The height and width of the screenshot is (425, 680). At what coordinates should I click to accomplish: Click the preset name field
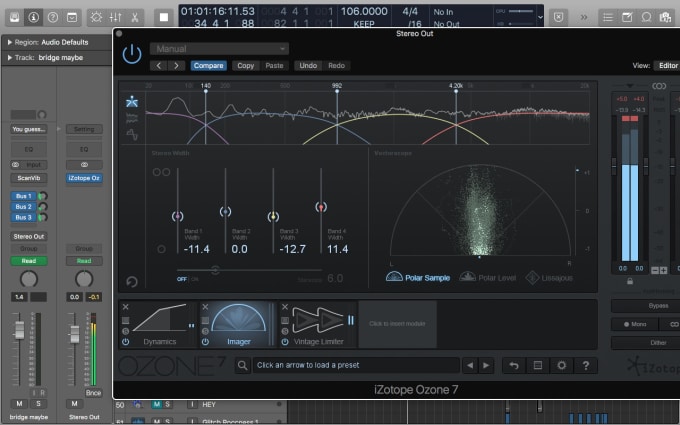(356, 366)
